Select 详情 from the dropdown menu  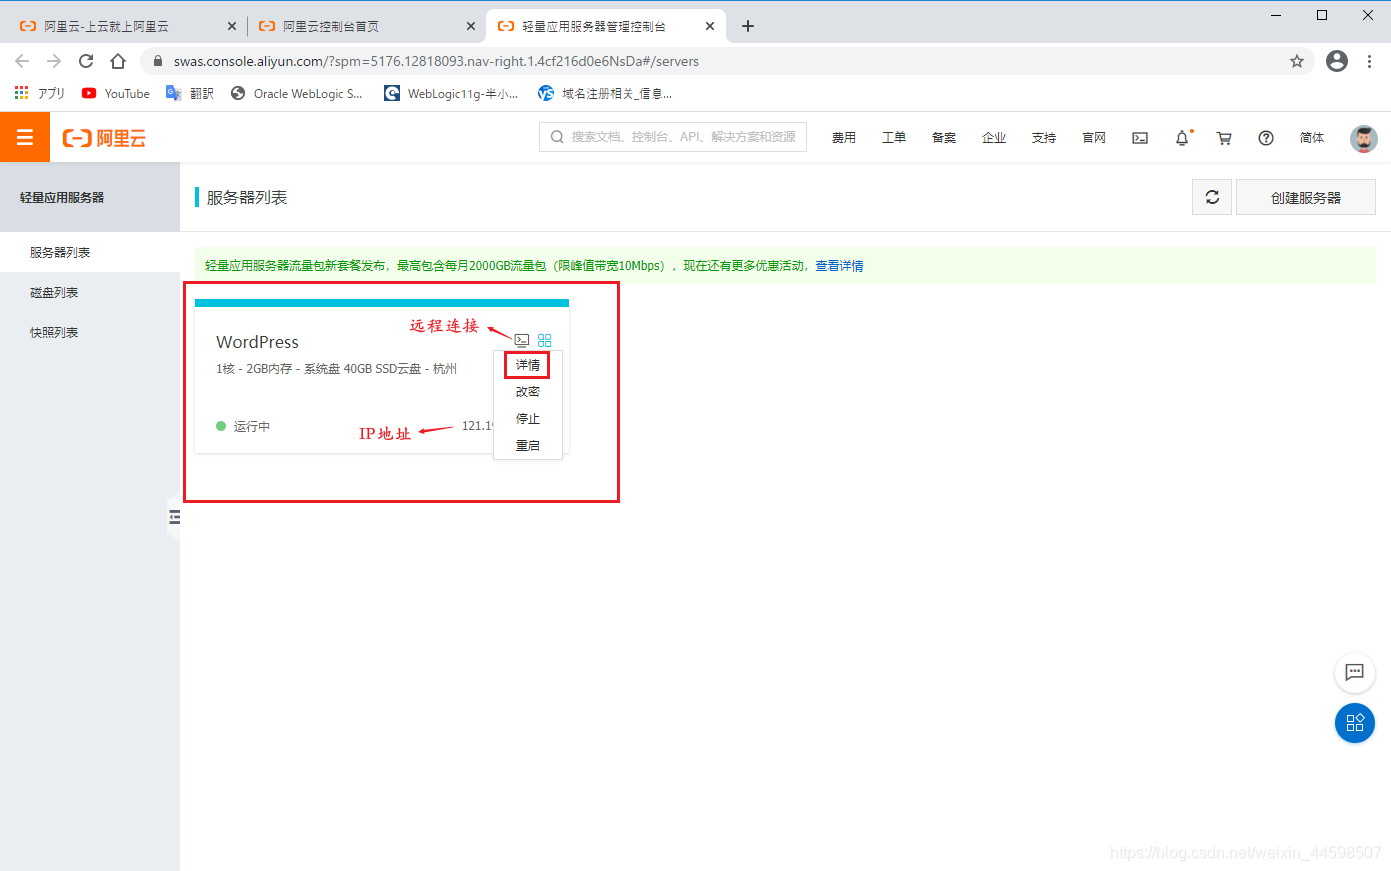(x=527, y=365)
